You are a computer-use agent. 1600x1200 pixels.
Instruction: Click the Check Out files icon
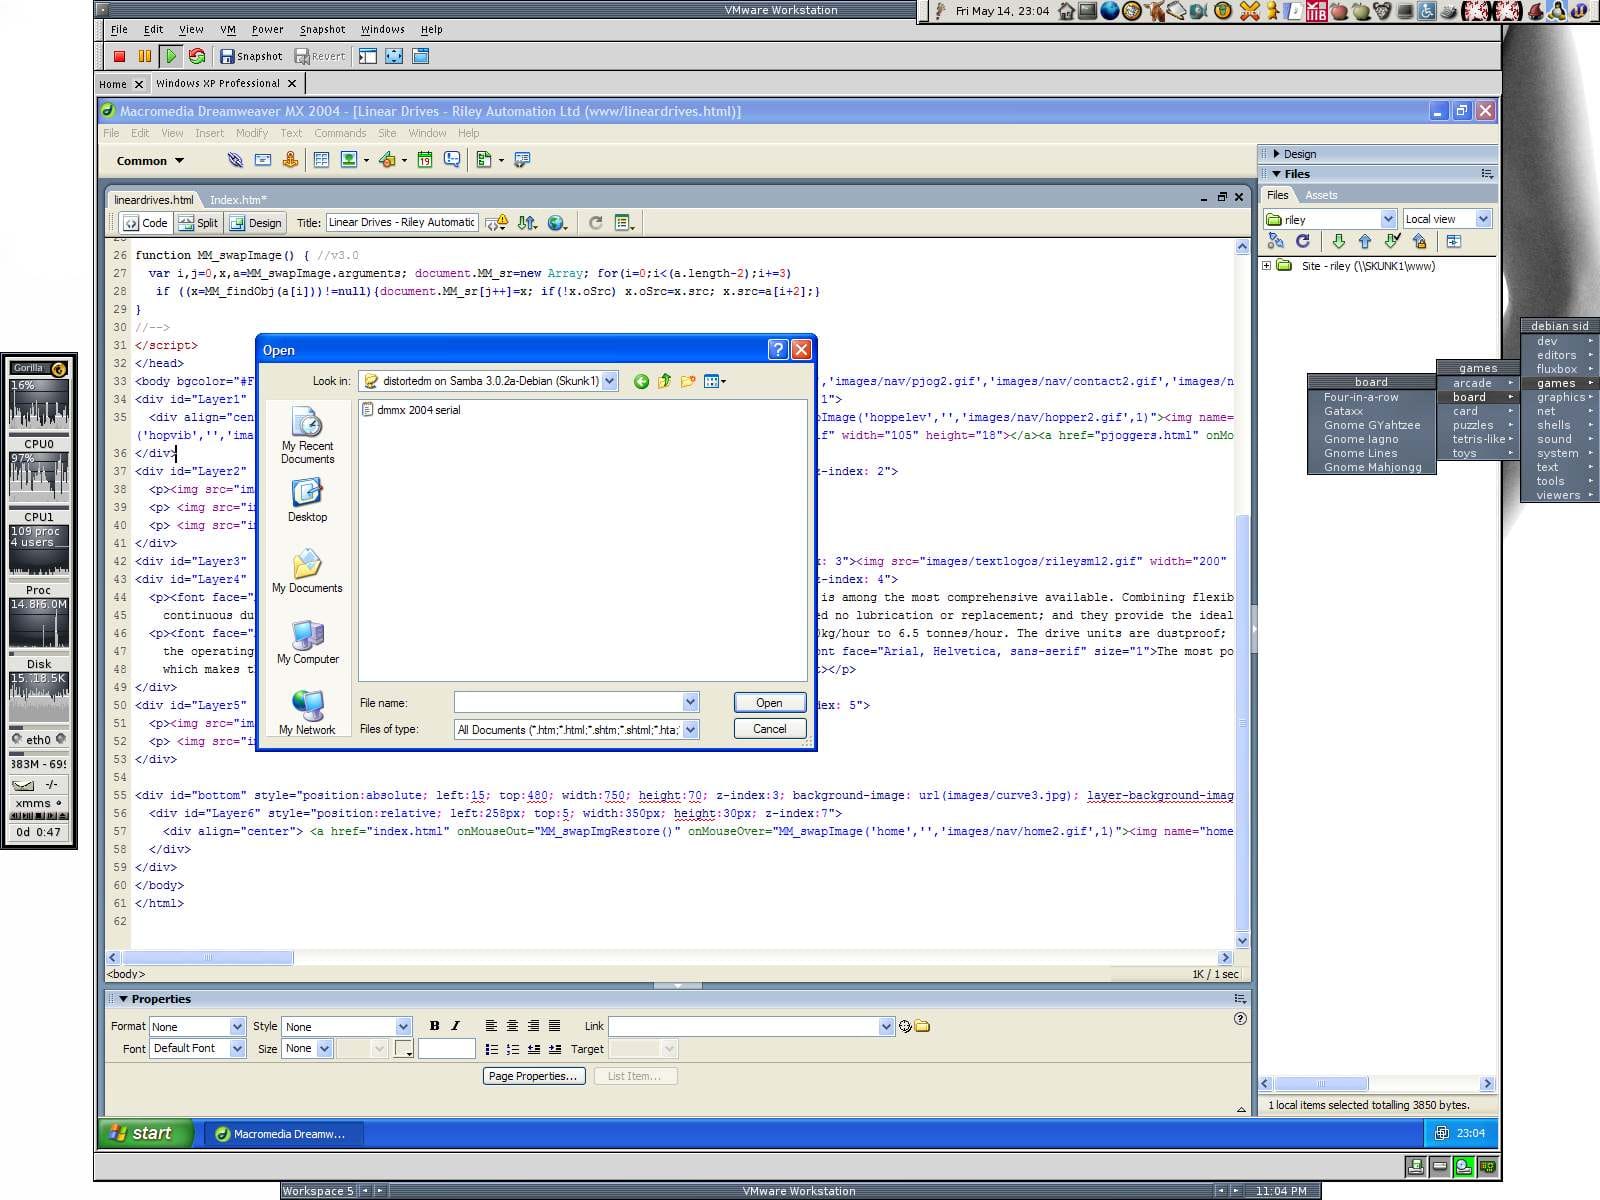coord(1392,241)
